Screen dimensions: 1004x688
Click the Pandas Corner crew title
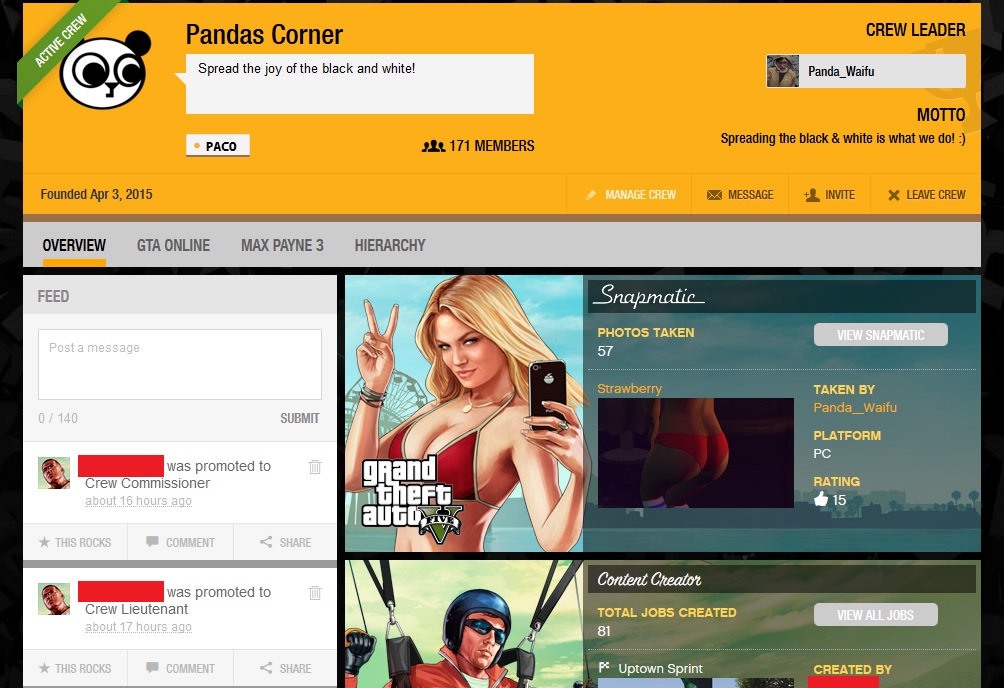[x=264, y=35]
